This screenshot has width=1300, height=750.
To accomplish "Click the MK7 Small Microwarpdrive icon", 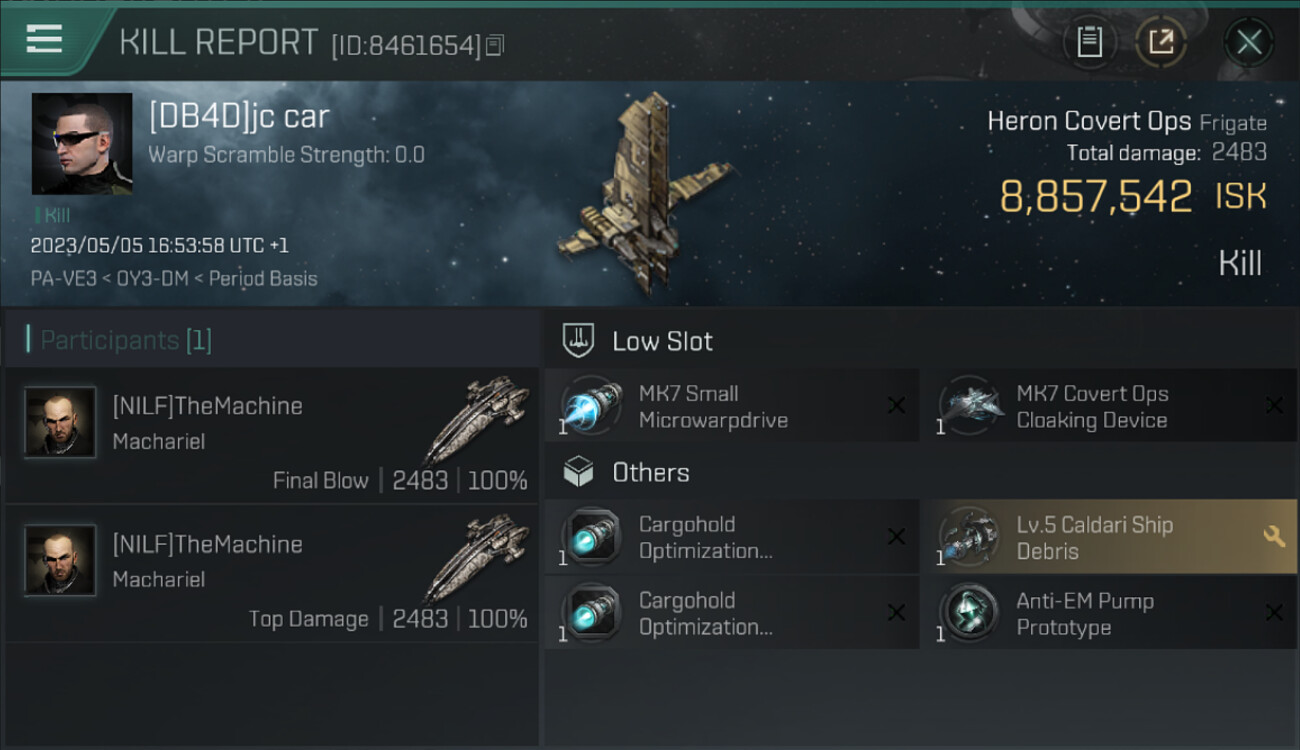I will (591, 406).
